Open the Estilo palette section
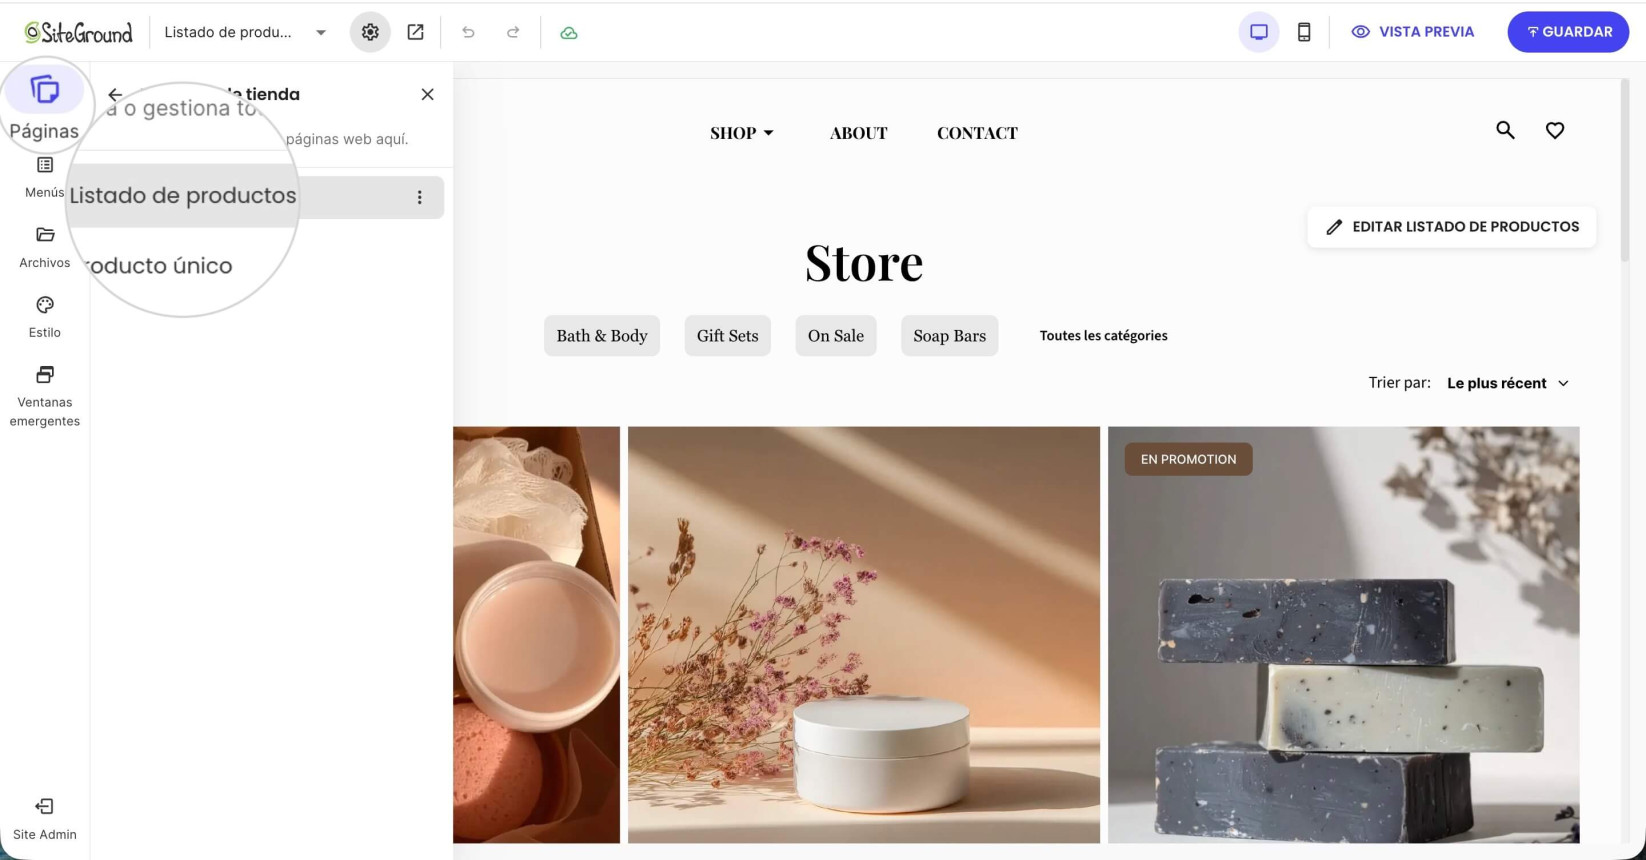1646x860 pixels. click(x=44, y=317)
